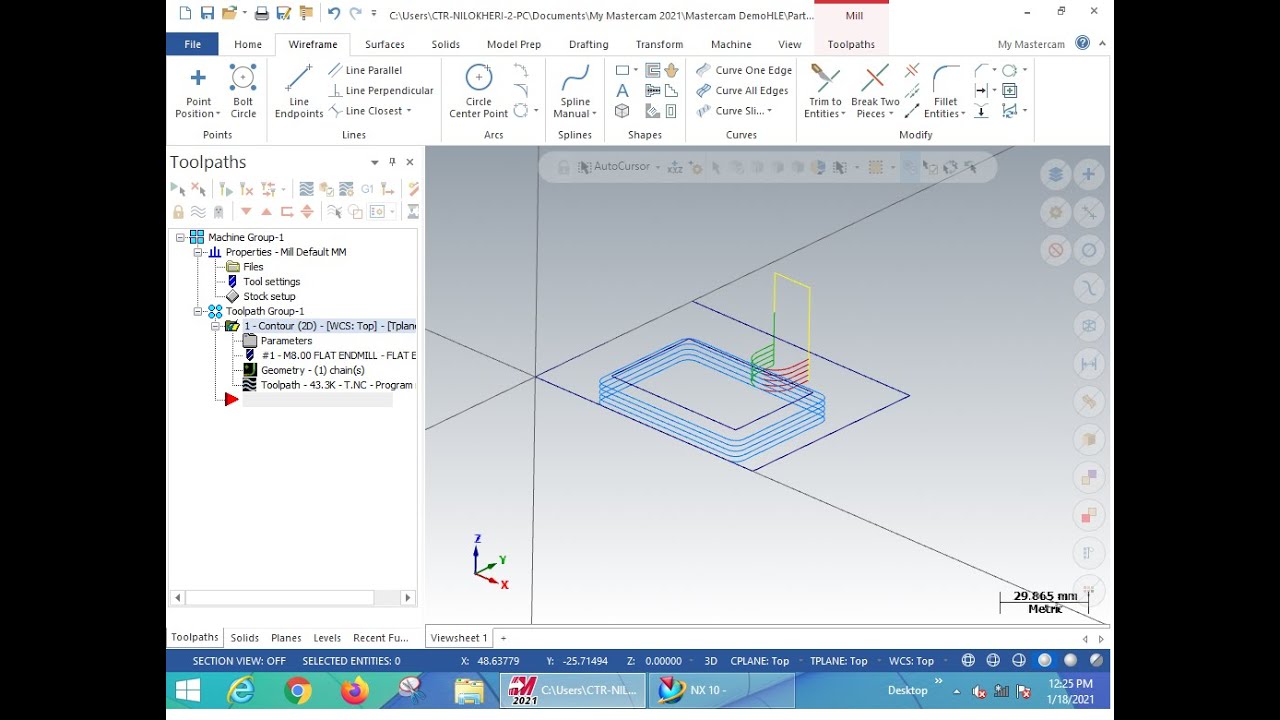Viewport: 1280px width, 720px height.
Task: Open the Curve Sli... dropdown arrow
Action: click(x=769, y=111)
